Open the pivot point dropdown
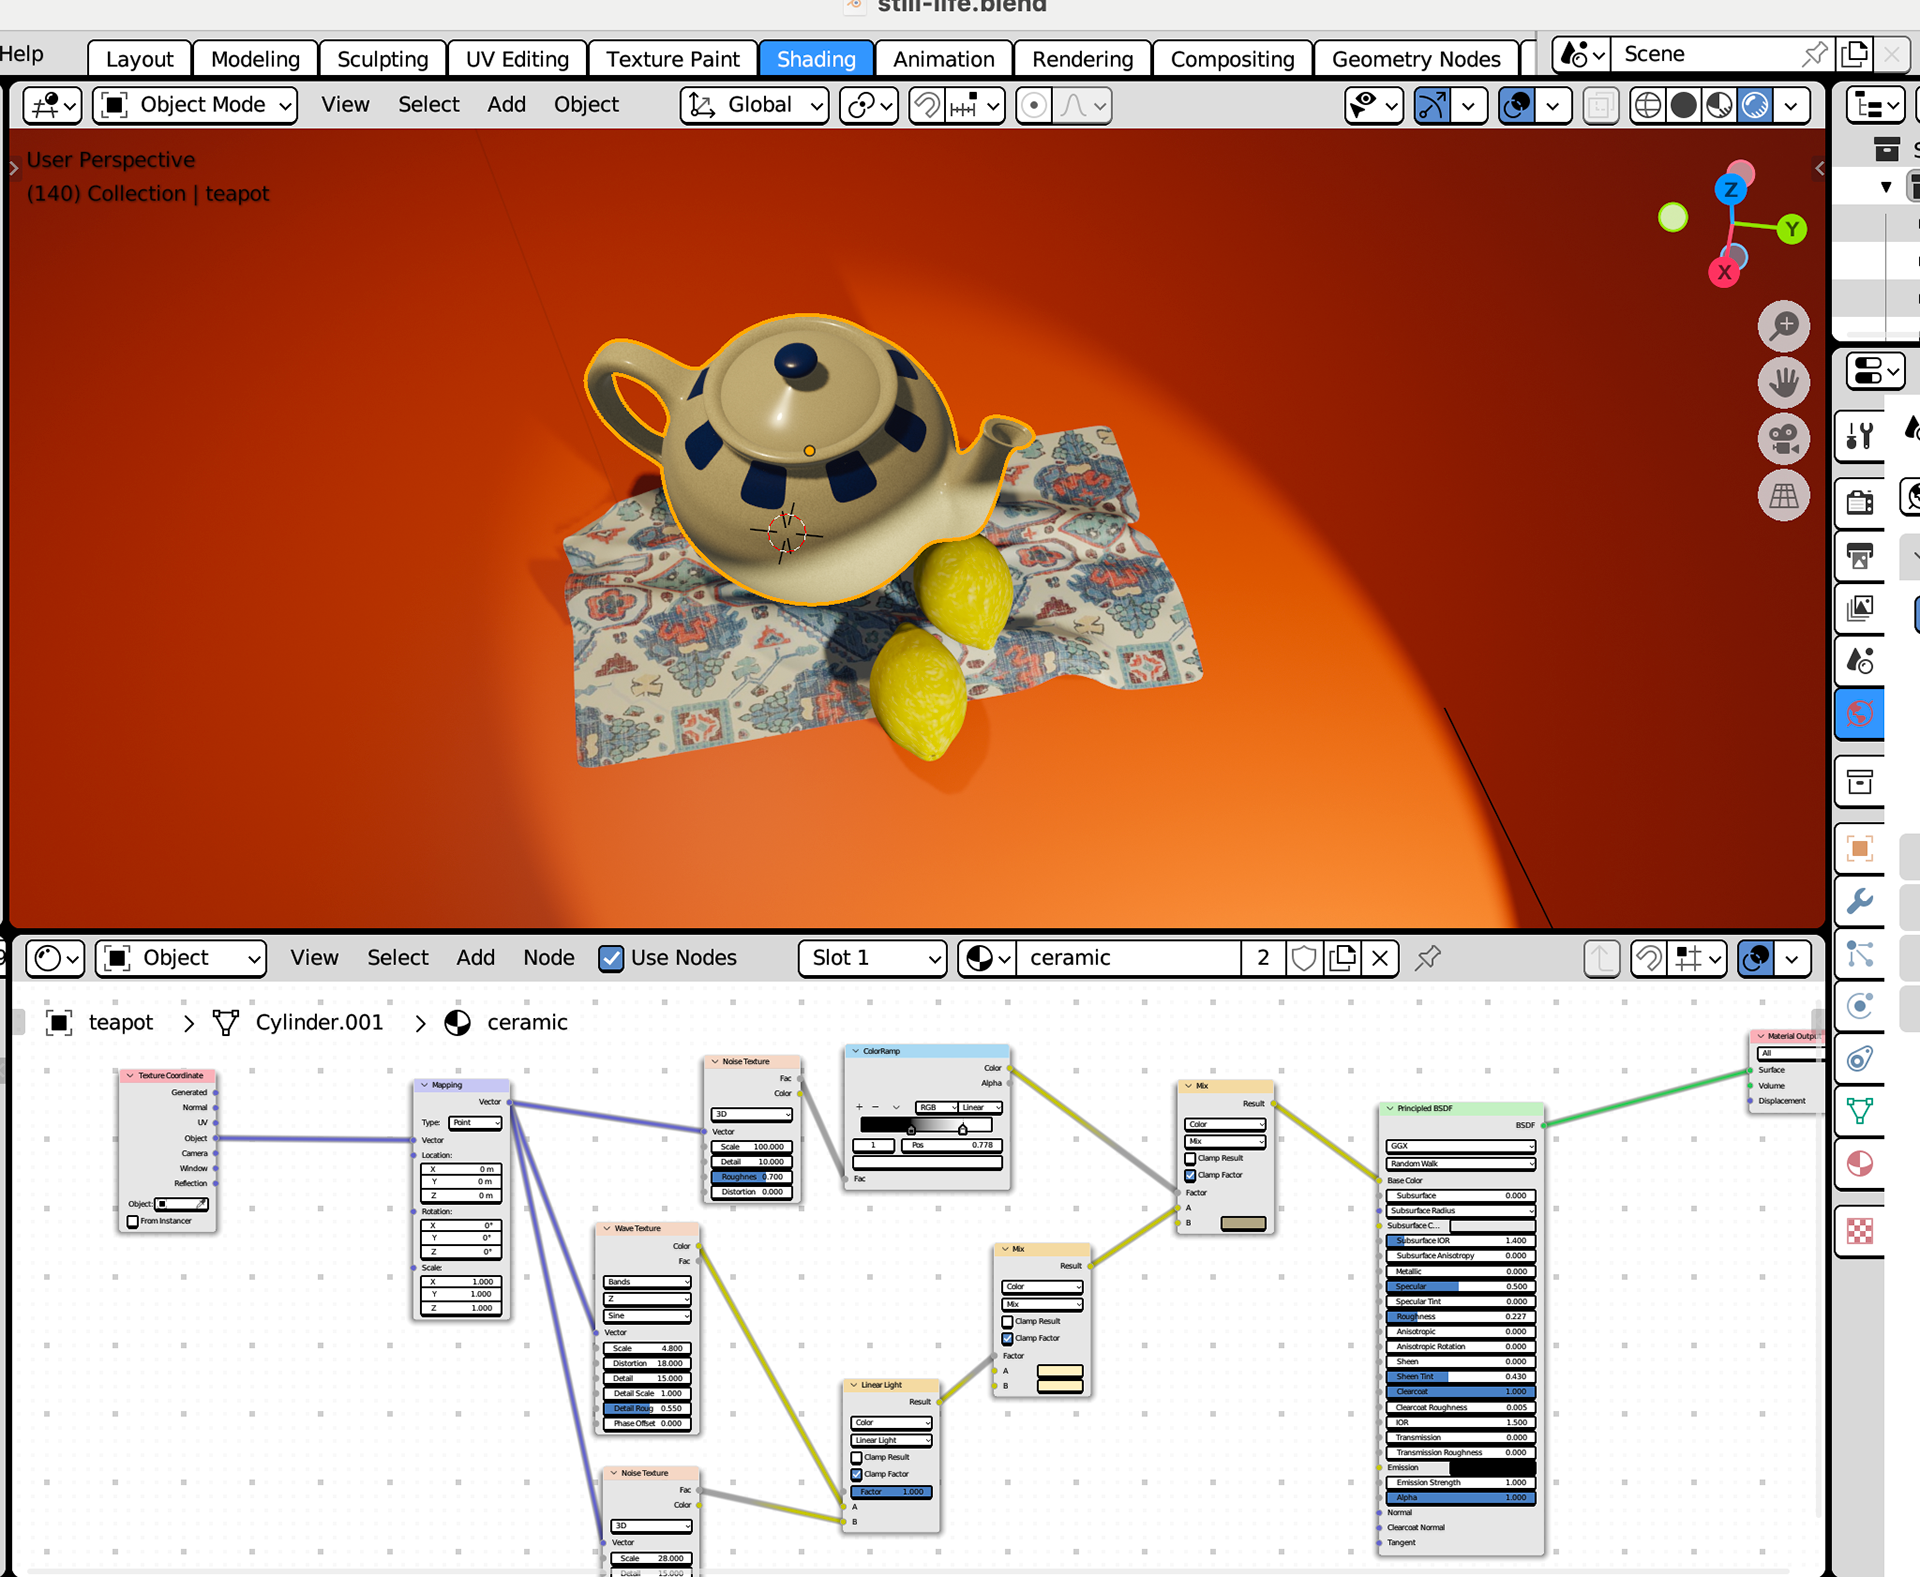1920x1577 pixels. pyautogui.click(x=869, y=105)
